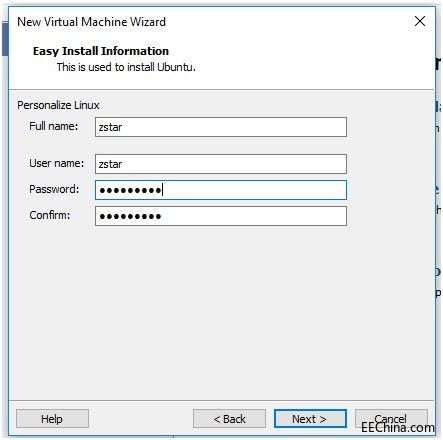Viewport: 443px width, 440px height.
Task: Click the Full name label
Action: click(x=54, y=126)
